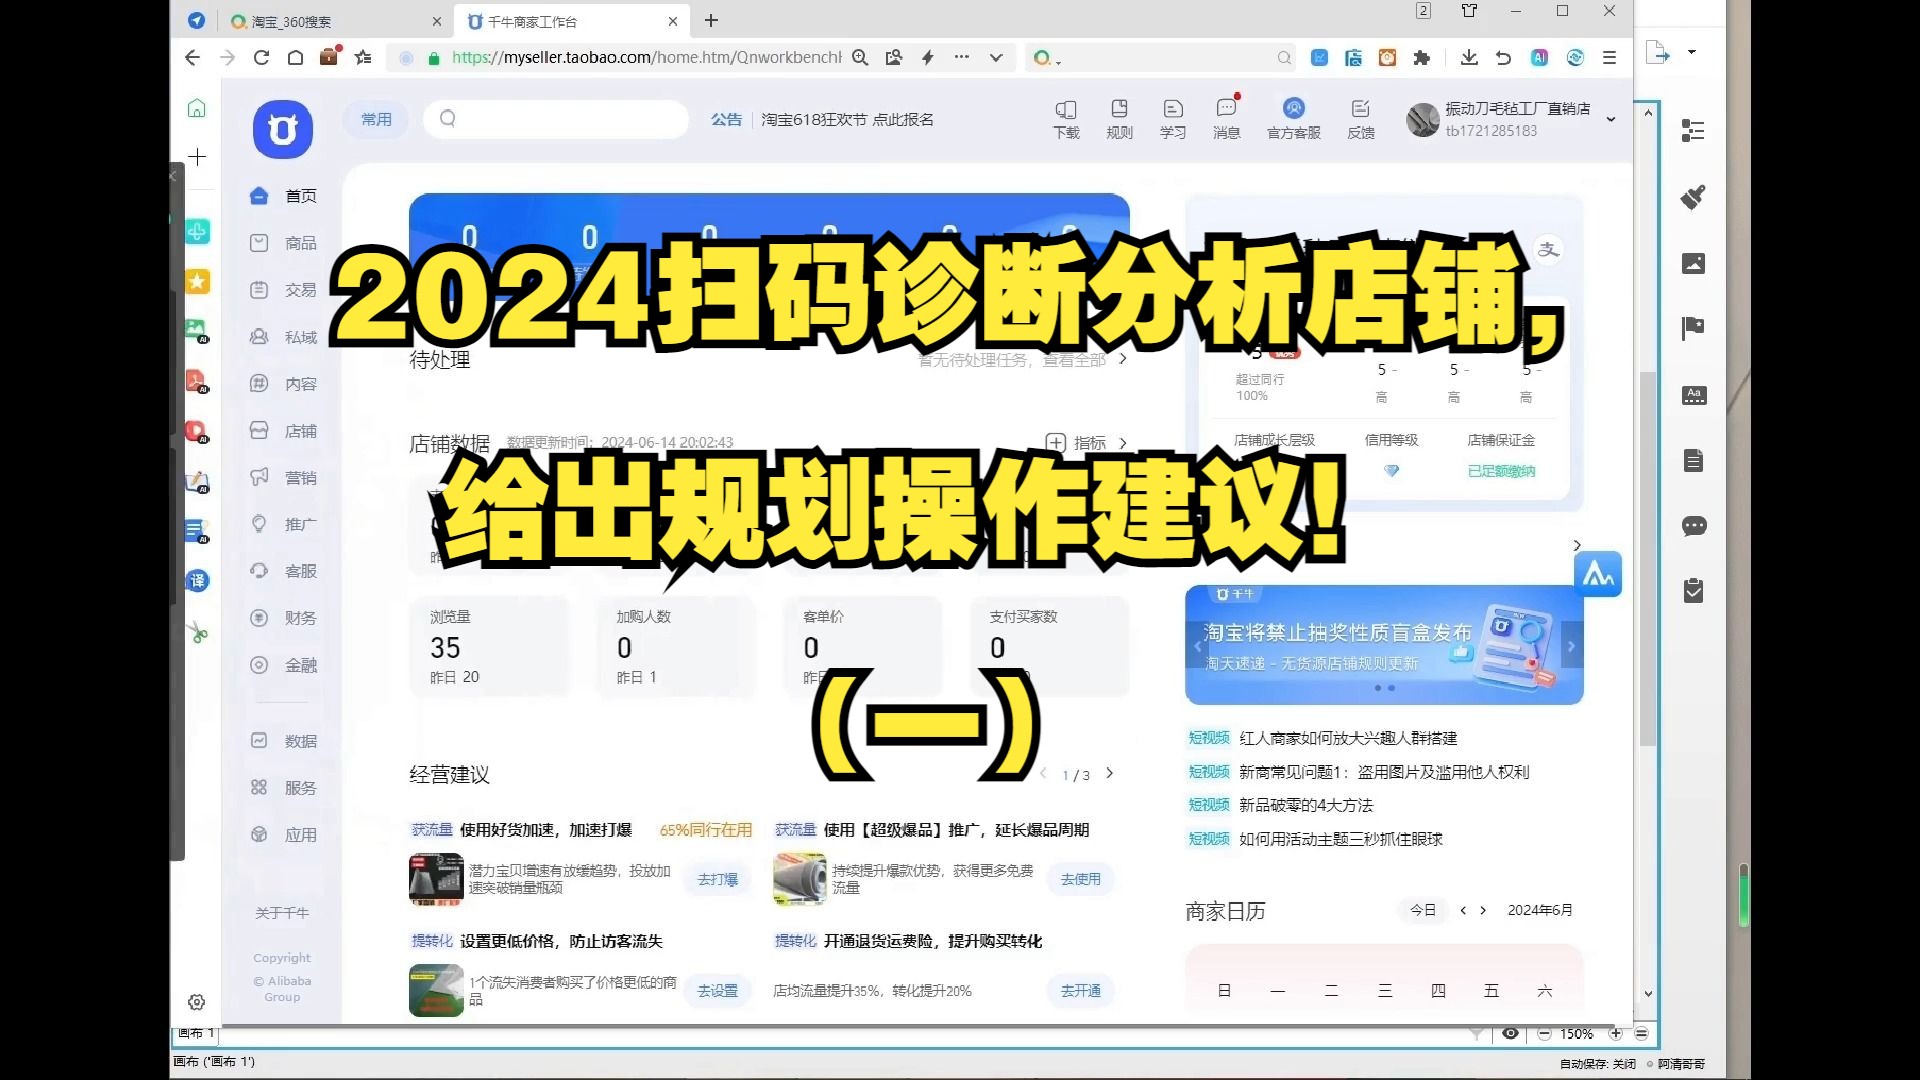Expand the 指标 metrics arrow
1920x1080 pixels.
pyautogui.click(x=1123, y=443)
